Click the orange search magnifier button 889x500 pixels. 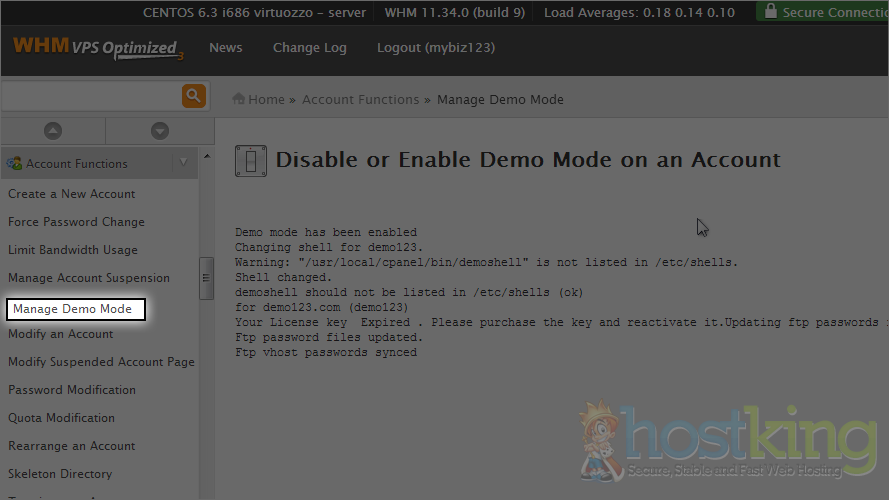coord(193,96)
